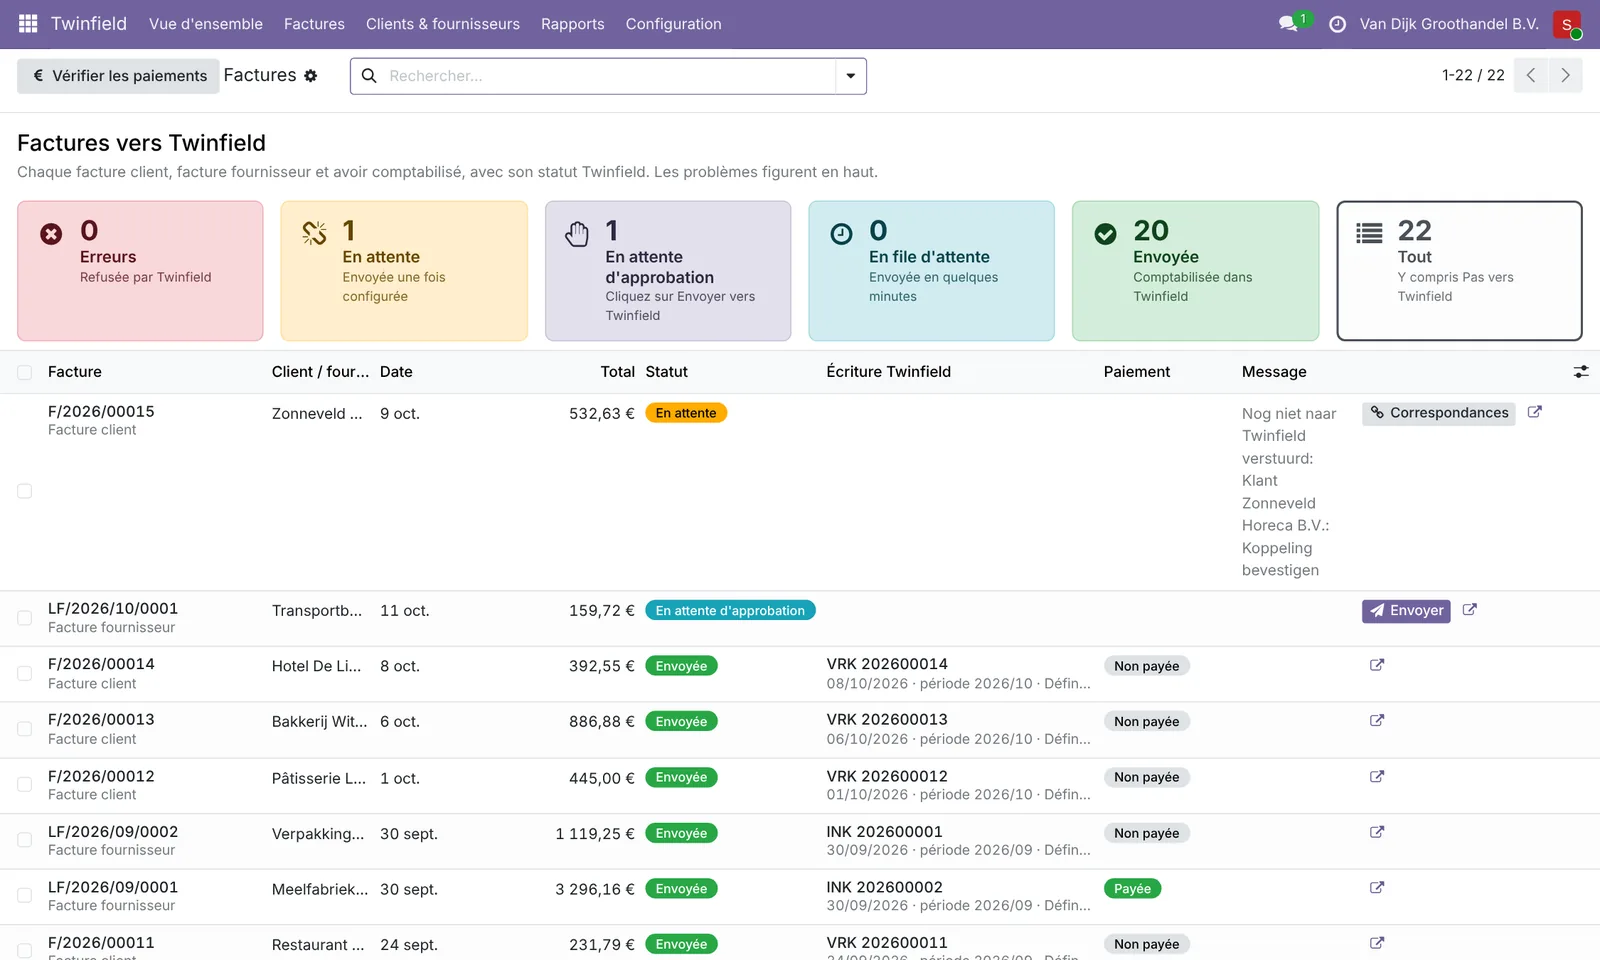Select checkbox for invoice F/2026/00014
Viewport: 1600px width, 960px height.
tap(25, 674)
